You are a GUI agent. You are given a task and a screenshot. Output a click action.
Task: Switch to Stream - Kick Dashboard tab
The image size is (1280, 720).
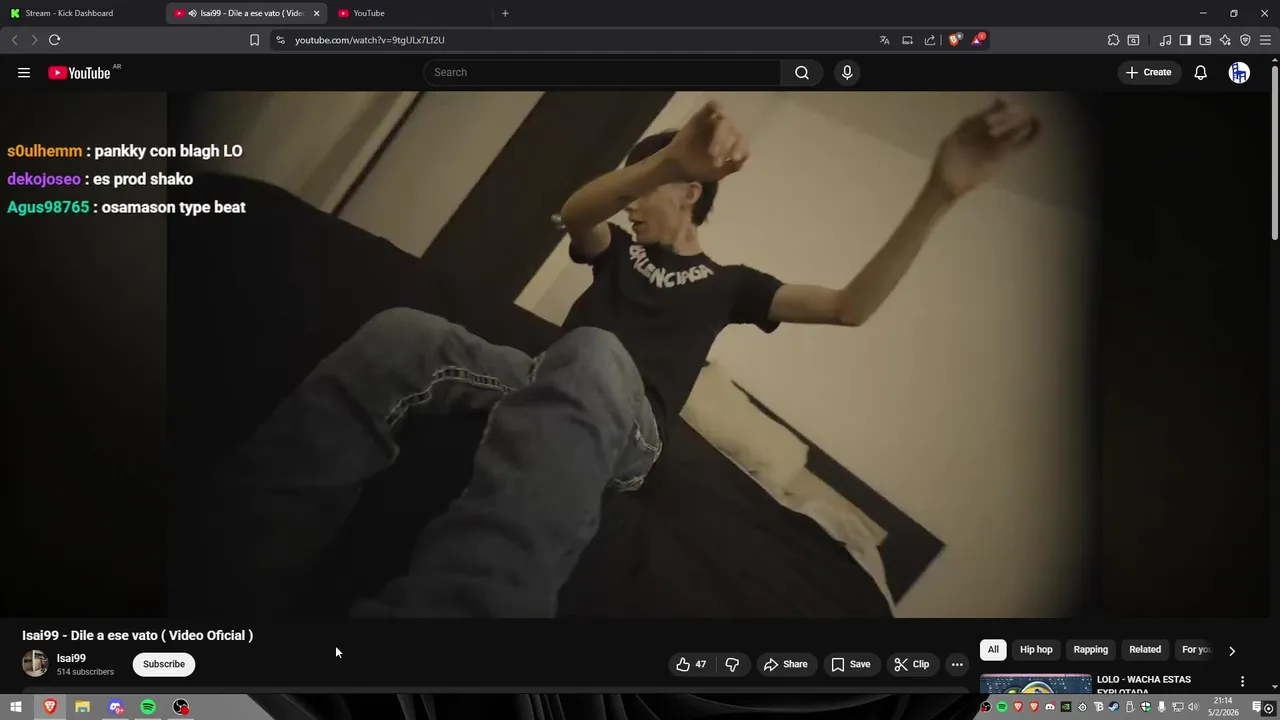[82, 13]
